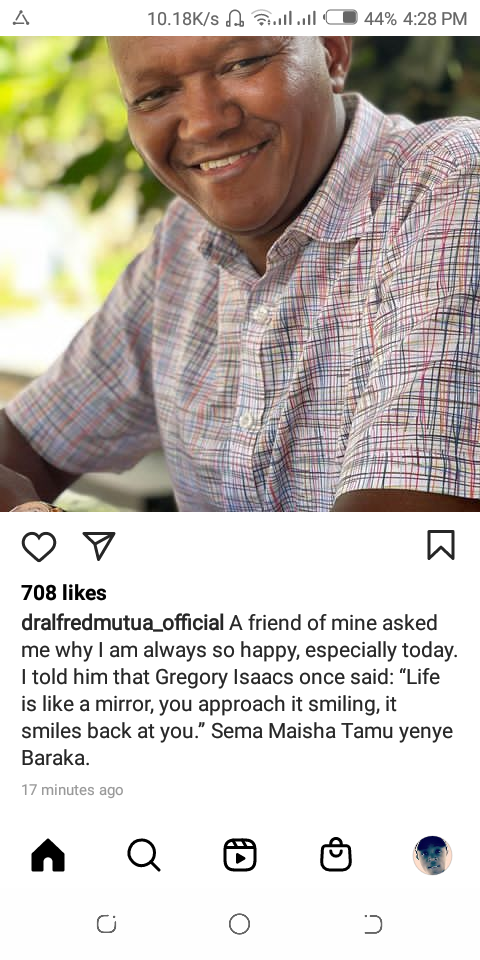Tap the Android recent apps button
The image size is (480, 960).
click(x=107, y=924)
